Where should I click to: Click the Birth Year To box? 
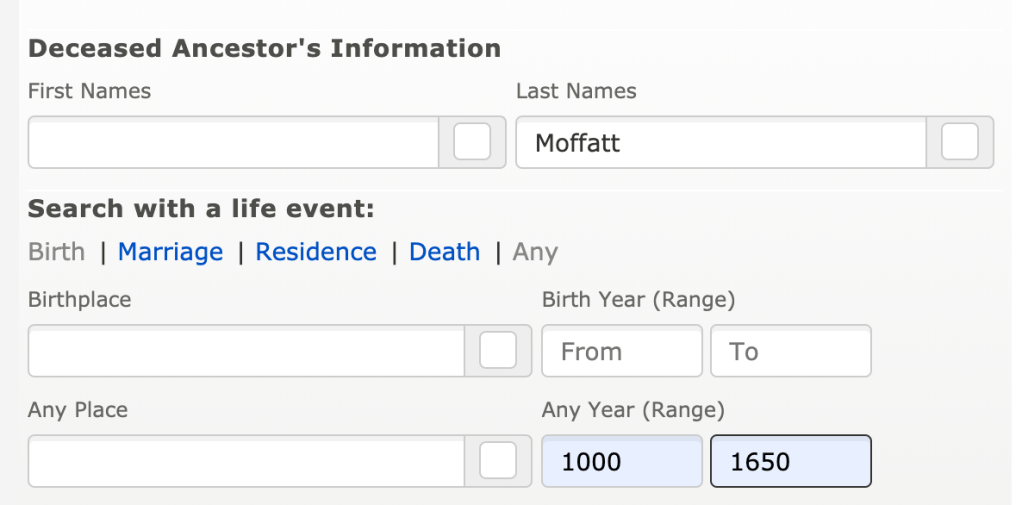pyautogui.click(x=790, y=351)
